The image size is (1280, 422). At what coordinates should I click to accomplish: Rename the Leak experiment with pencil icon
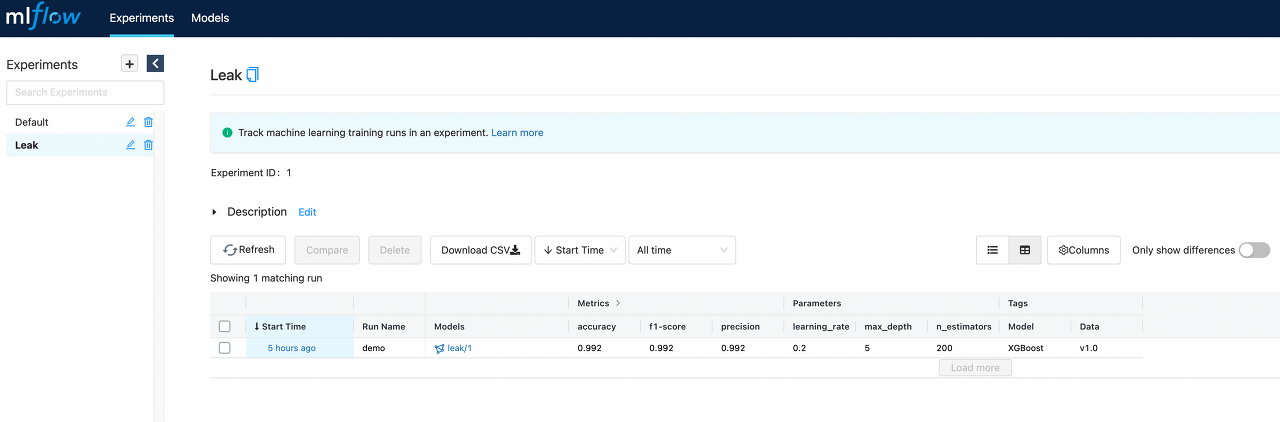point(130,145)
